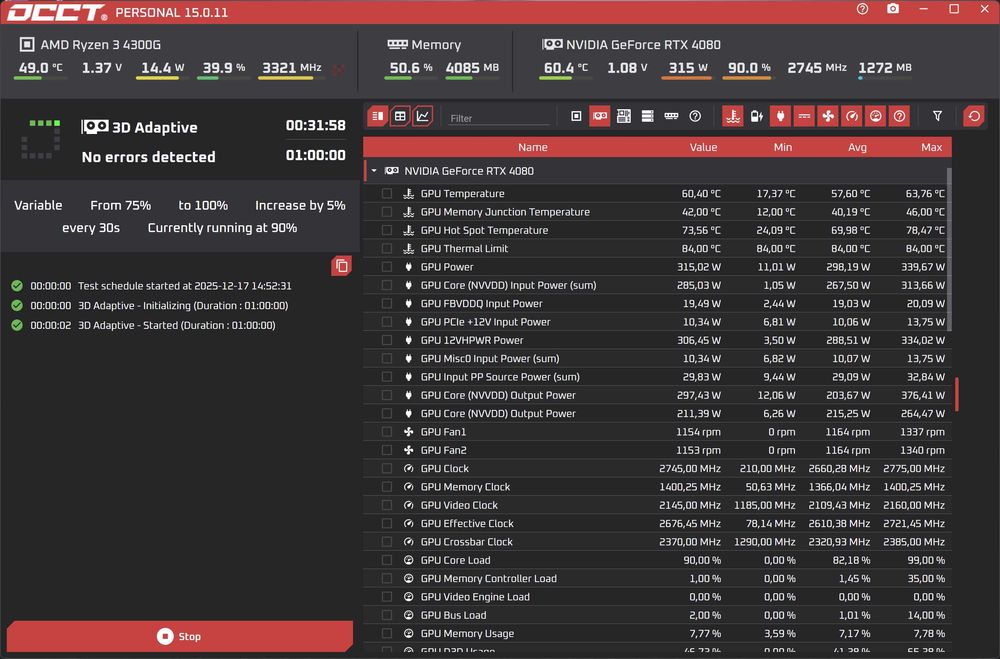Toggle the motherboard sensor source filter icon
Viewport: 1000px width, 659px height.
(624, 116)
